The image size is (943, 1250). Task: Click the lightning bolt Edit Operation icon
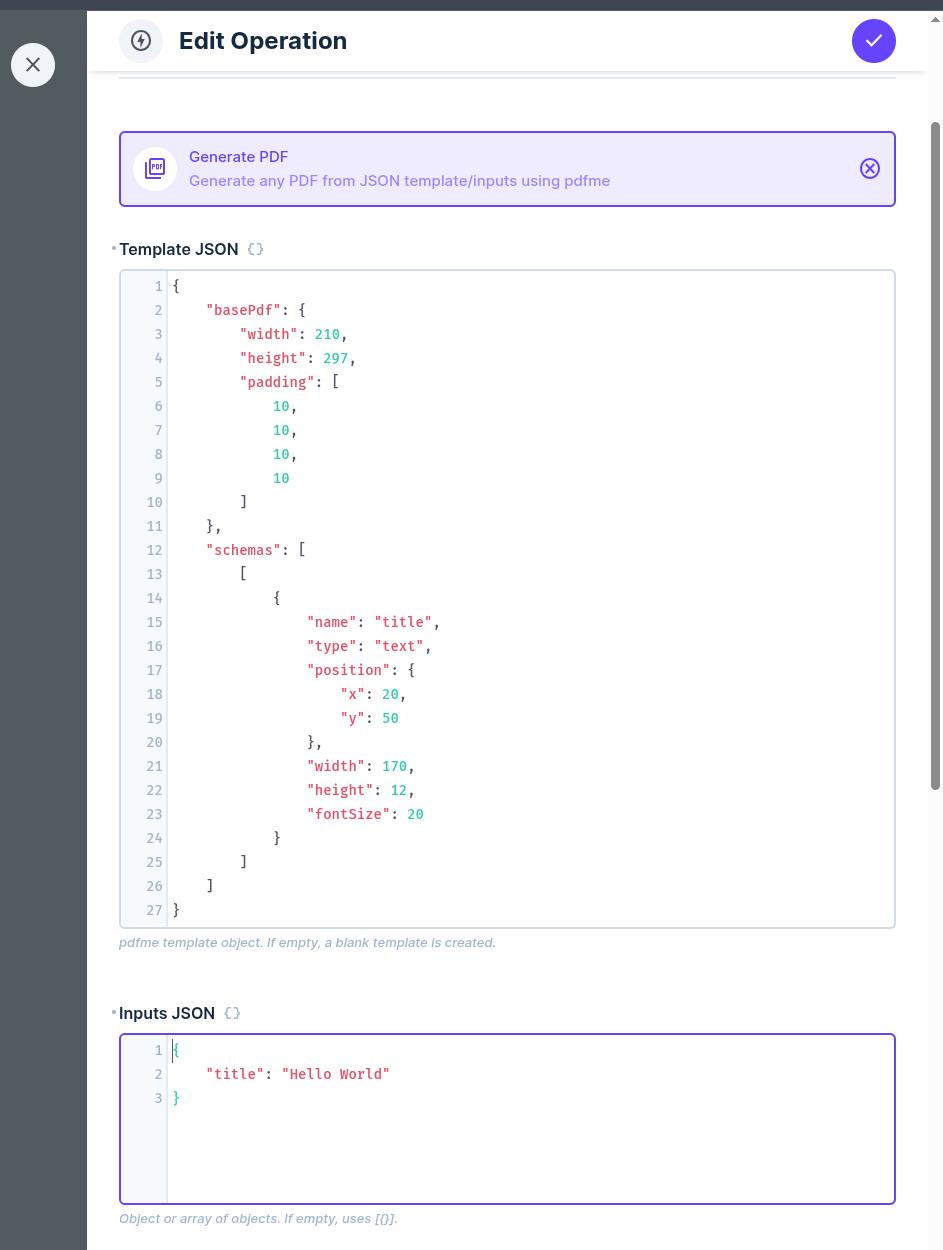[x=140, y=41]
